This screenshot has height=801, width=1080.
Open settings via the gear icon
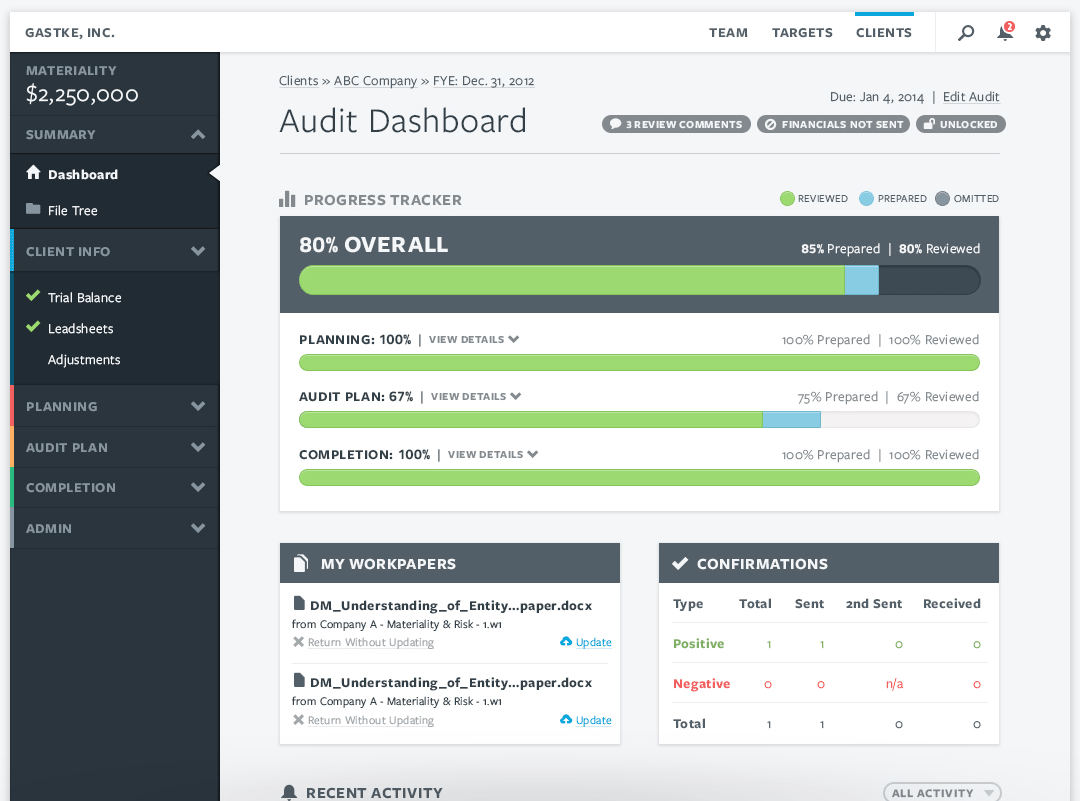(x=1043, y=32)
